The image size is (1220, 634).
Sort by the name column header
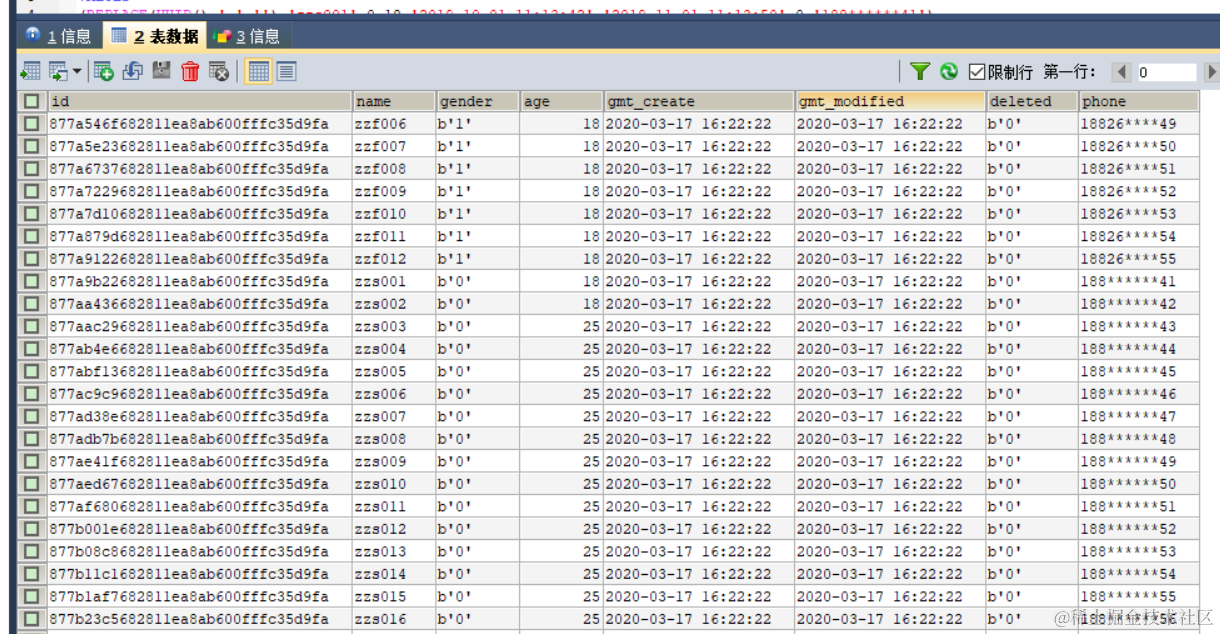394,101
